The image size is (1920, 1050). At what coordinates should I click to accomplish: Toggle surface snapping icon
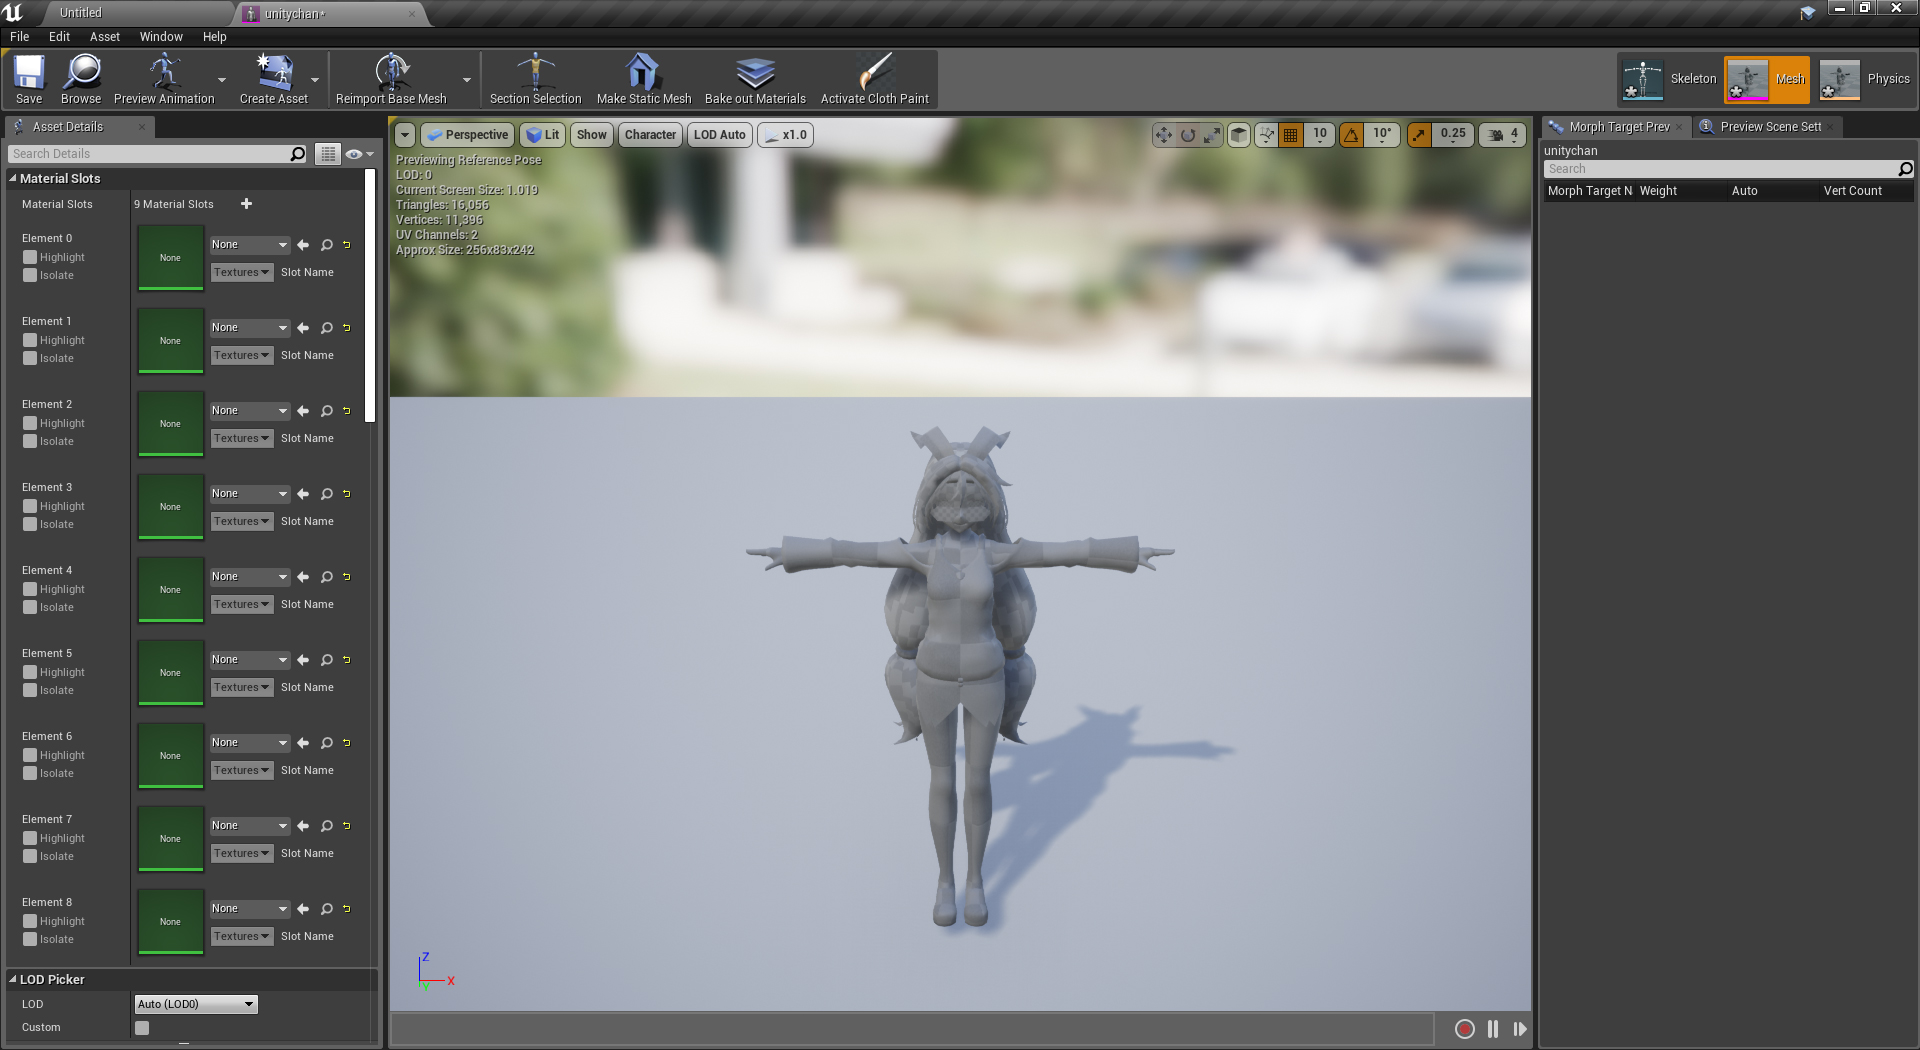(1266, 135)
